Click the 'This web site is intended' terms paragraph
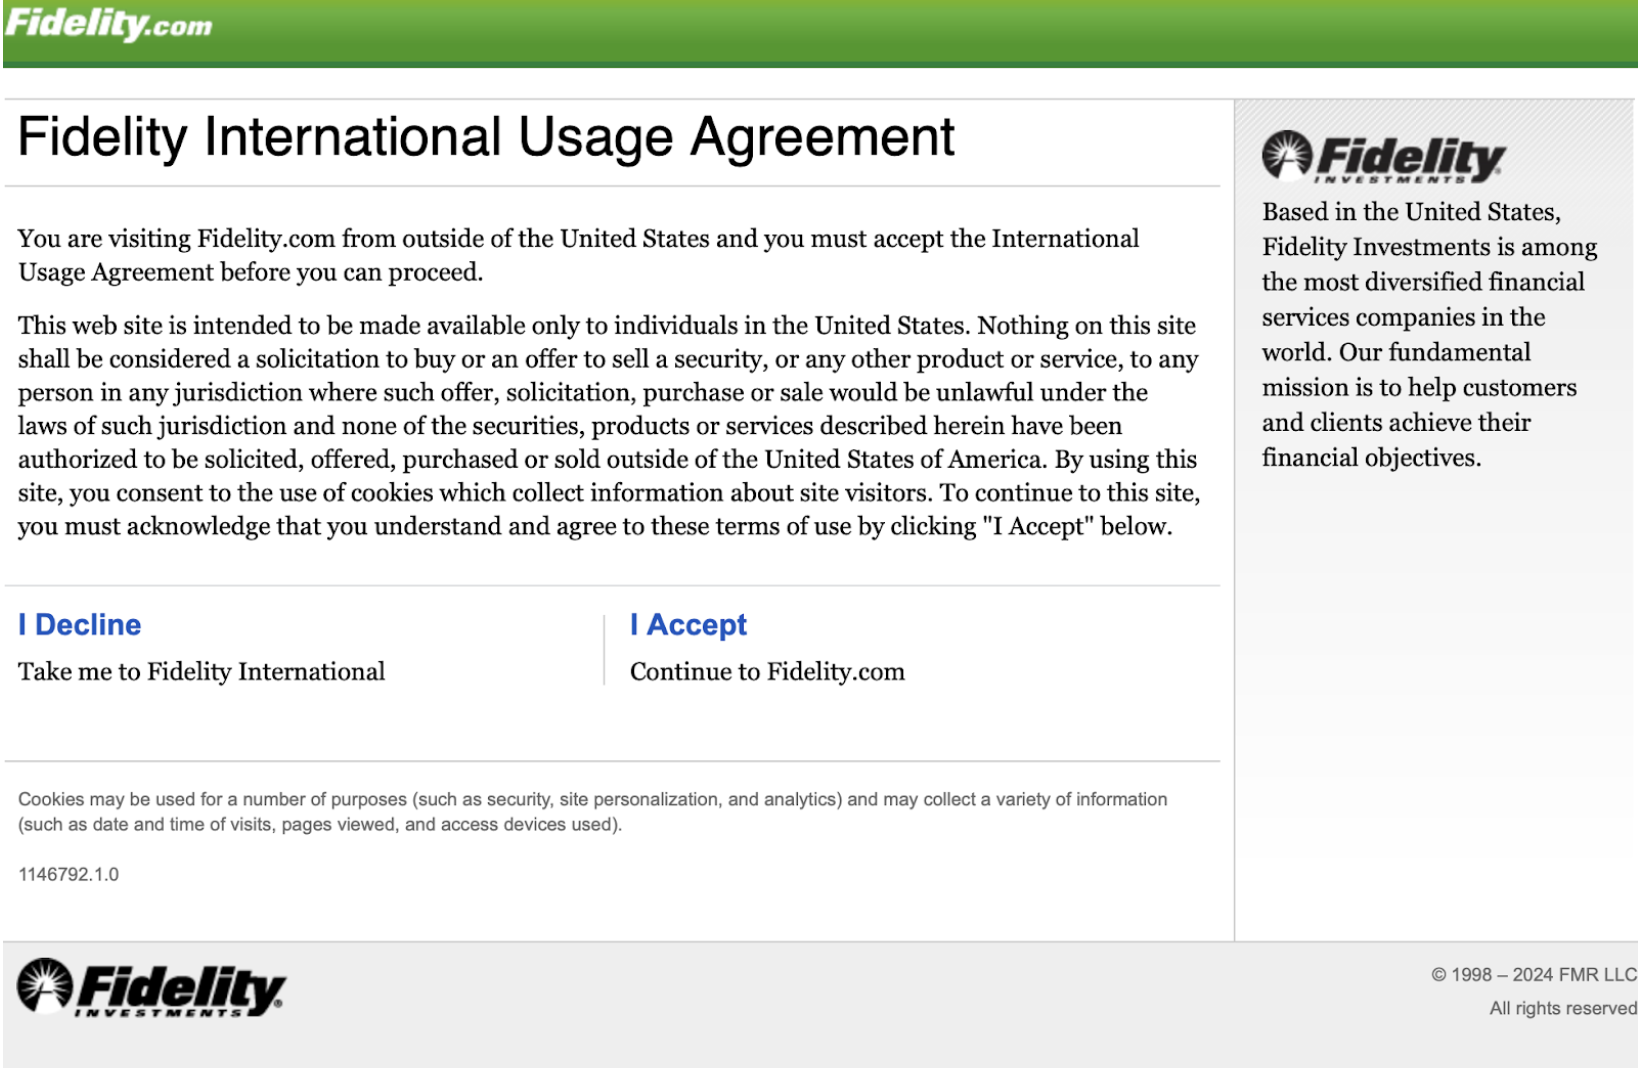Viewport: 1638px width, 1068px height. point(609,426)
